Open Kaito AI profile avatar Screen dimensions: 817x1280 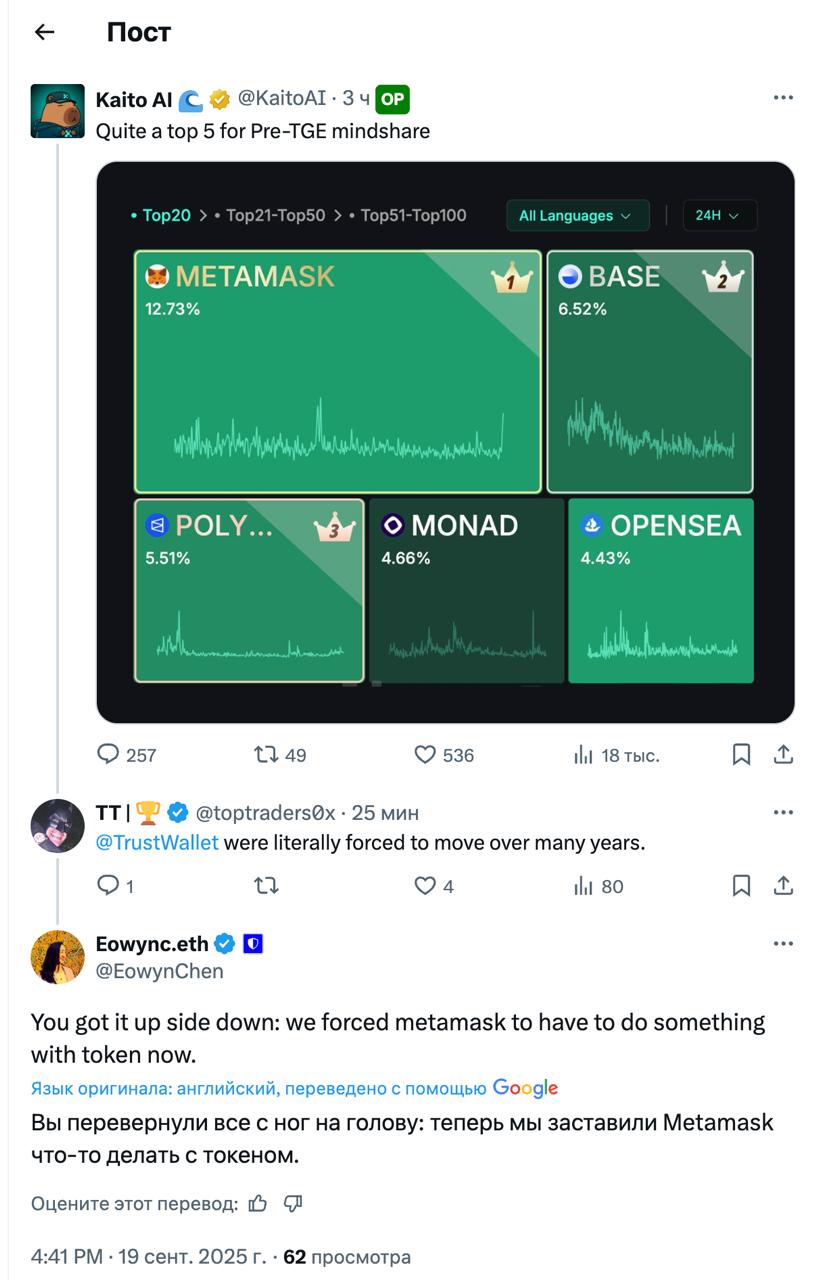coord(58,110)
